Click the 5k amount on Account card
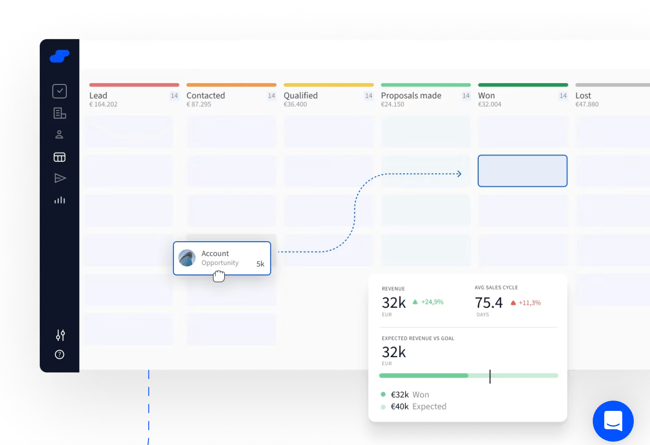 tap(260, 264)
